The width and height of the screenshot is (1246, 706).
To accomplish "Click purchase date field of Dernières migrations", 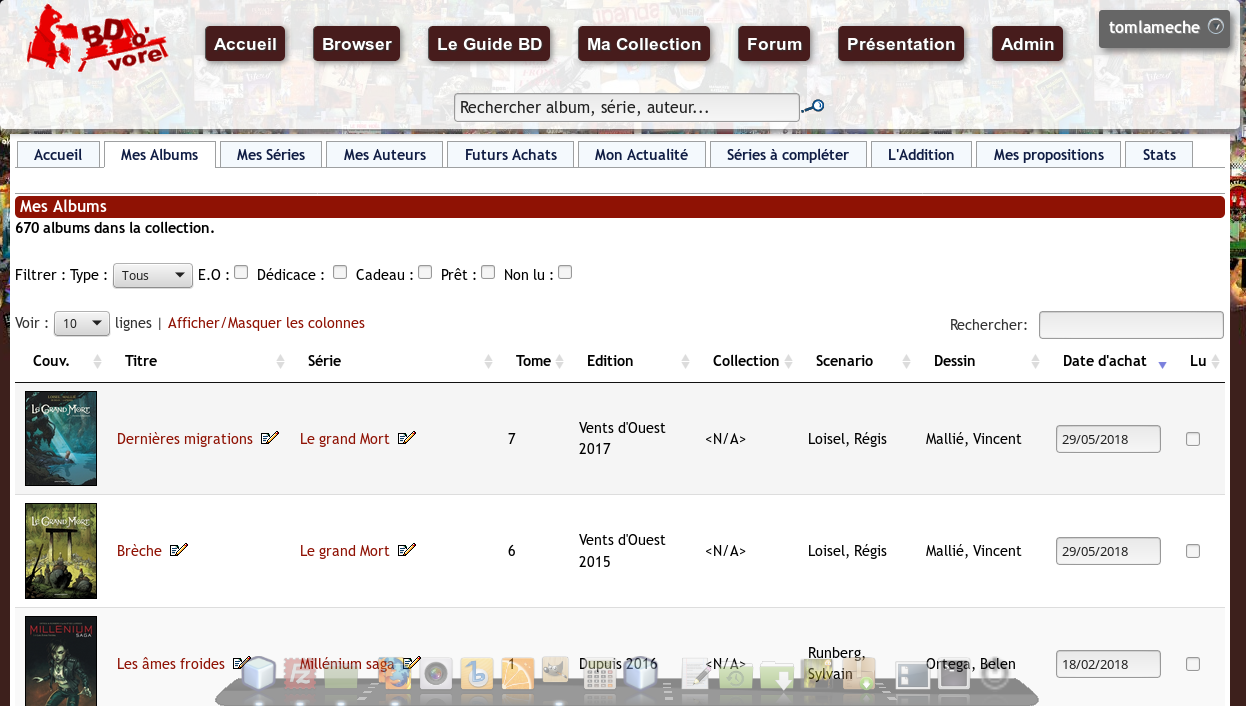I will click(x=1108, y=439).
